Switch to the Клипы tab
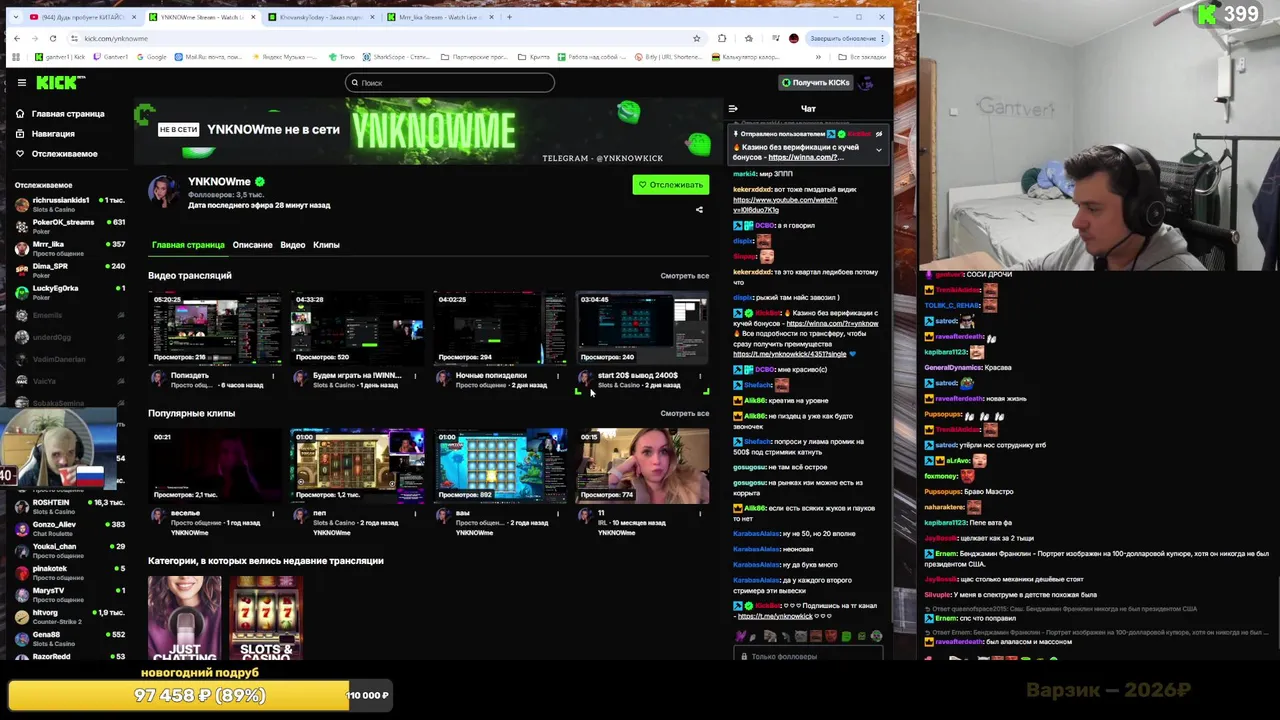1280x720 pixels. 326,245
